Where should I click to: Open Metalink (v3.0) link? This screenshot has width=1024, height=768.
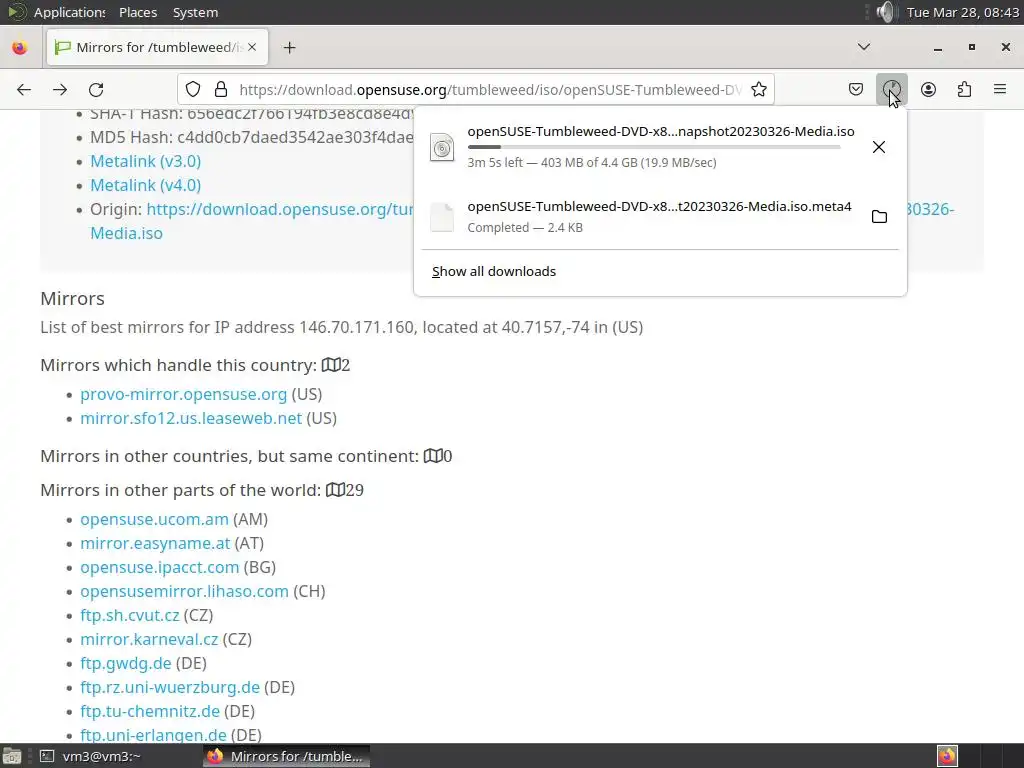pos(146,161)
